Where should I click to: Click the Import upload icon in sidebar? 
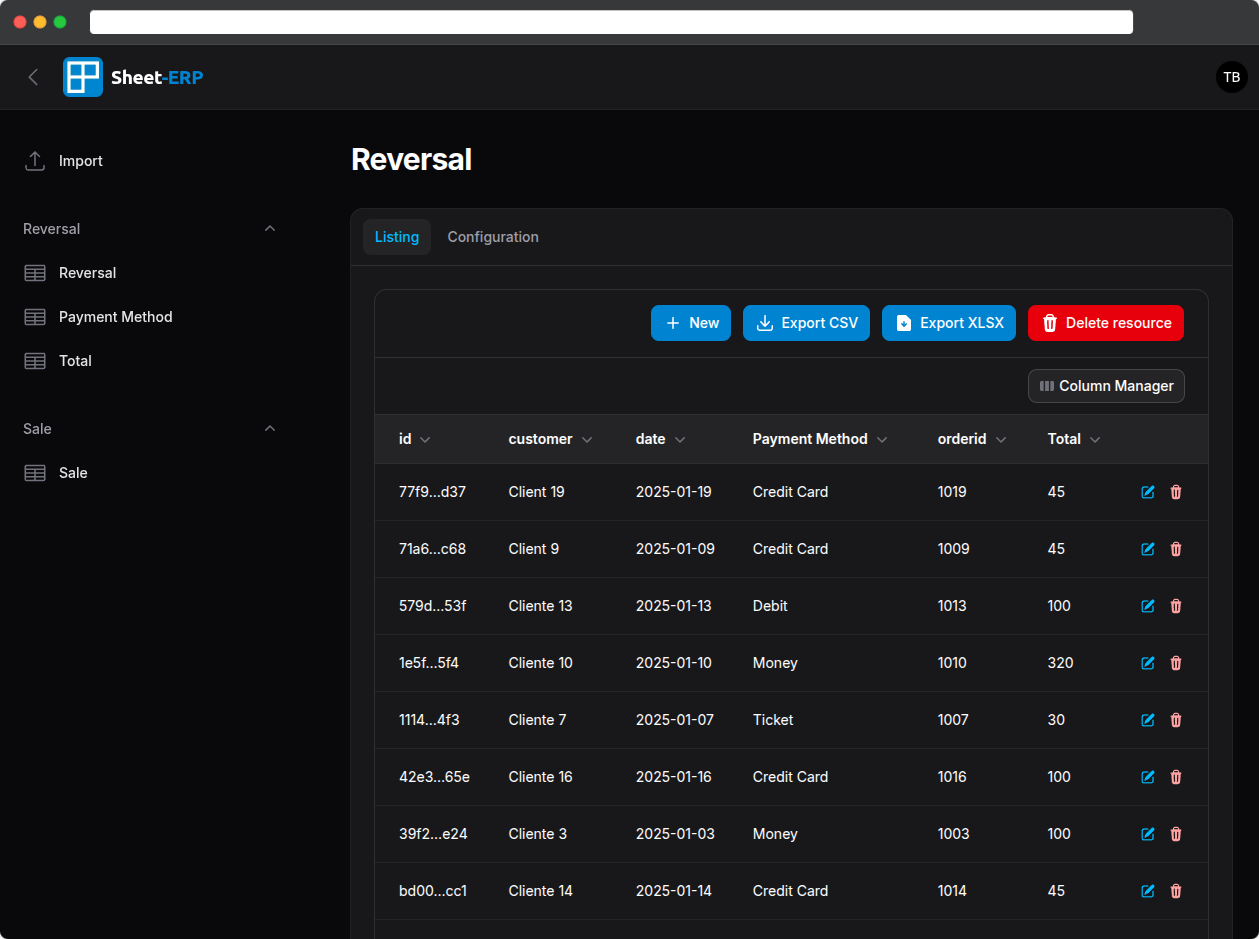coord(36,160)
